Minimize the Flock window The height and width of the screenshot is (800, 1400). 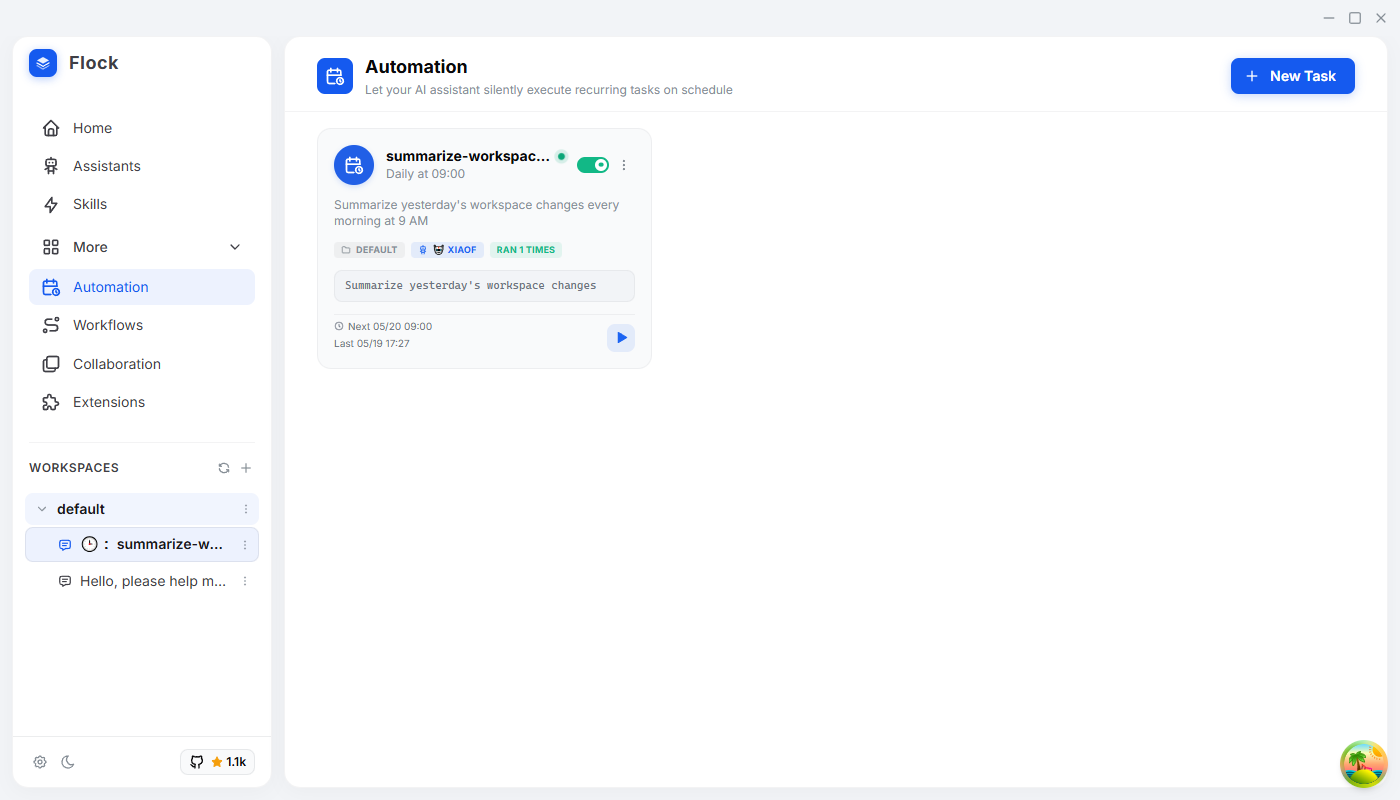[x=1329, y=18]
